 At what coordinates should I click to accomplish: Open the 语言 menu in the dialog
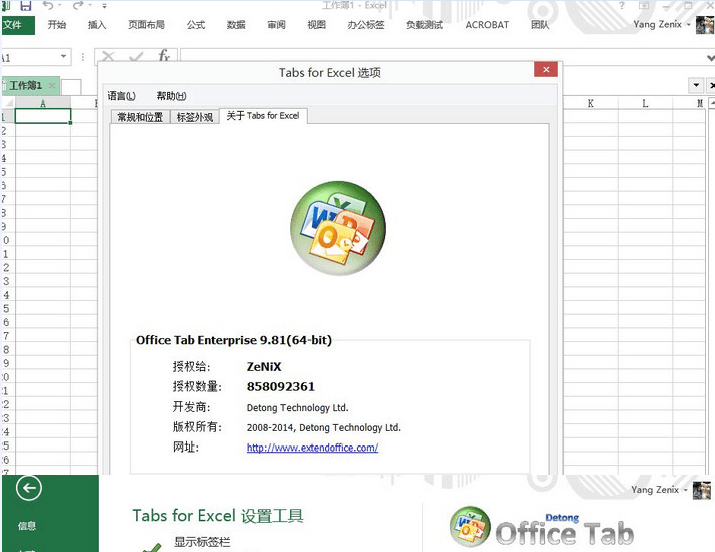click(x=121, y=96)
